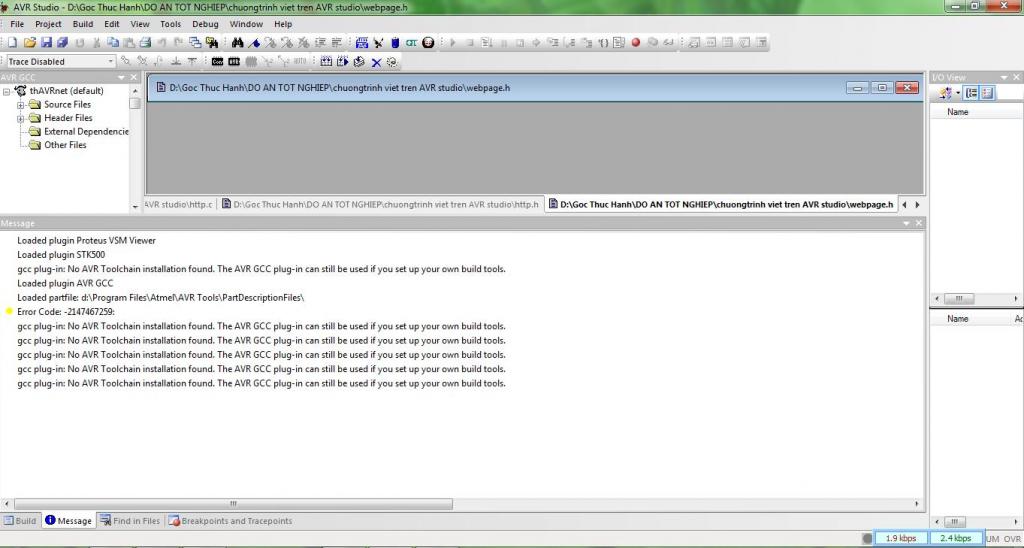Click the Find binoculars icon

pos(238,42)
